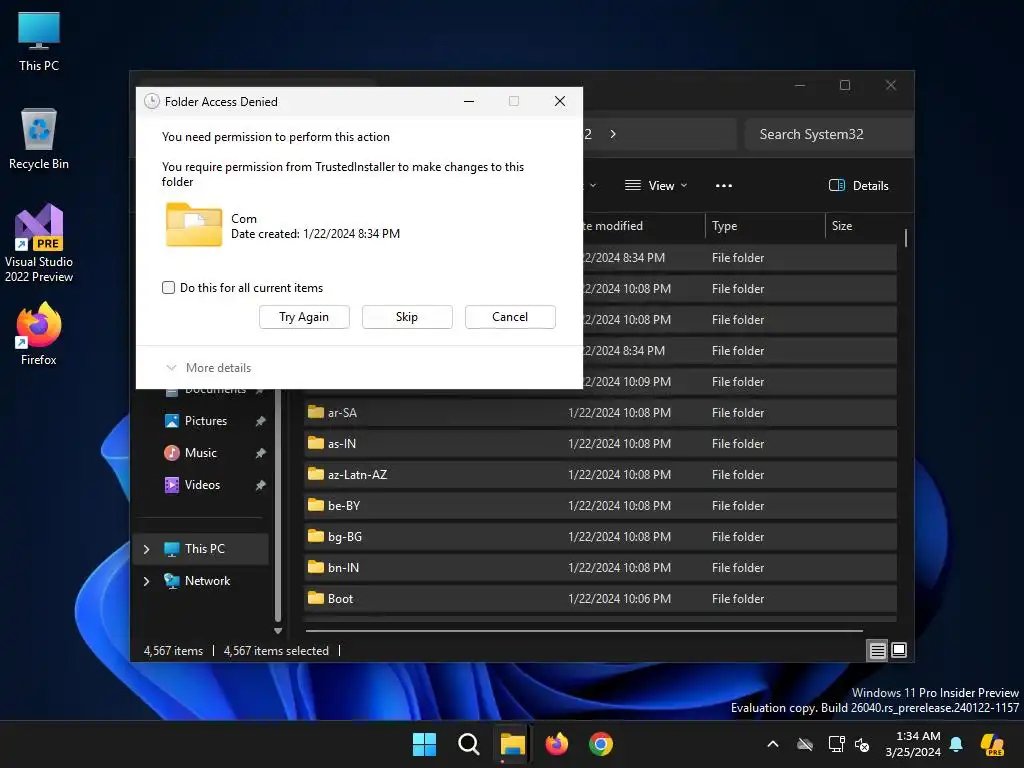Select the bg-BG folder

click(600, 537)
